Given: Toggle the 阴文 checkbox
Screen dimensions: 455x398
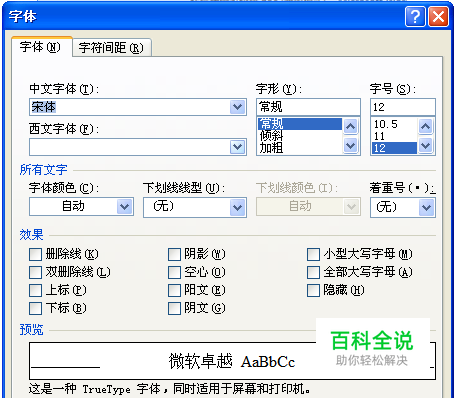Looking at the screenshot, I should (x=174, y=308).
